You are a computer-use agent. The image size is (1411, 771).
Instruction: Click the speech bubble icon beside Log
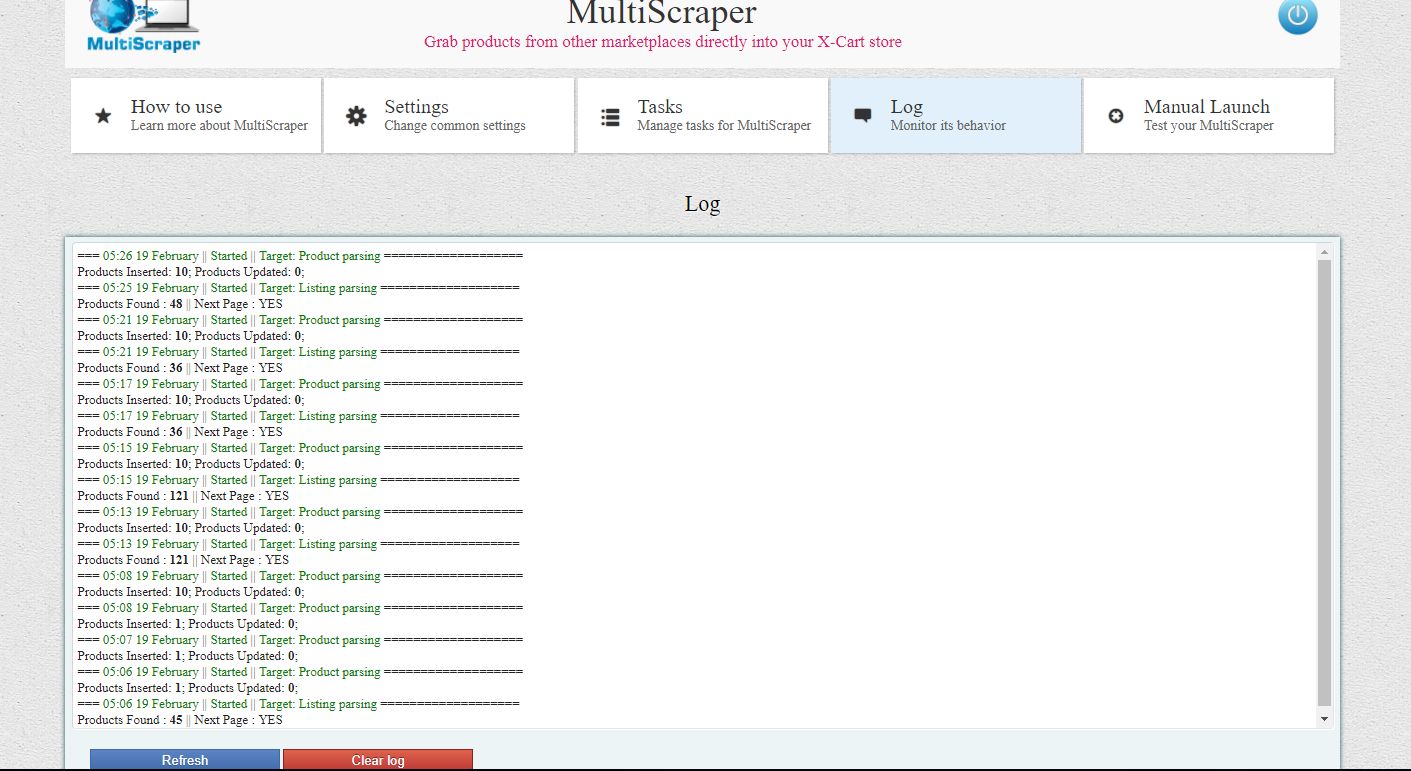point(863,117)
